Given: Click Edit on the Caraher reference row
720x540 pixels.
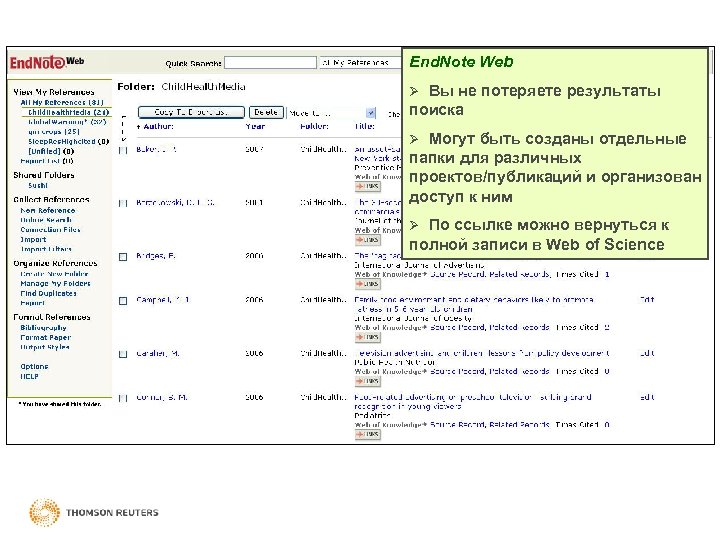Looking at the screenshot, I should click(647, 354).
